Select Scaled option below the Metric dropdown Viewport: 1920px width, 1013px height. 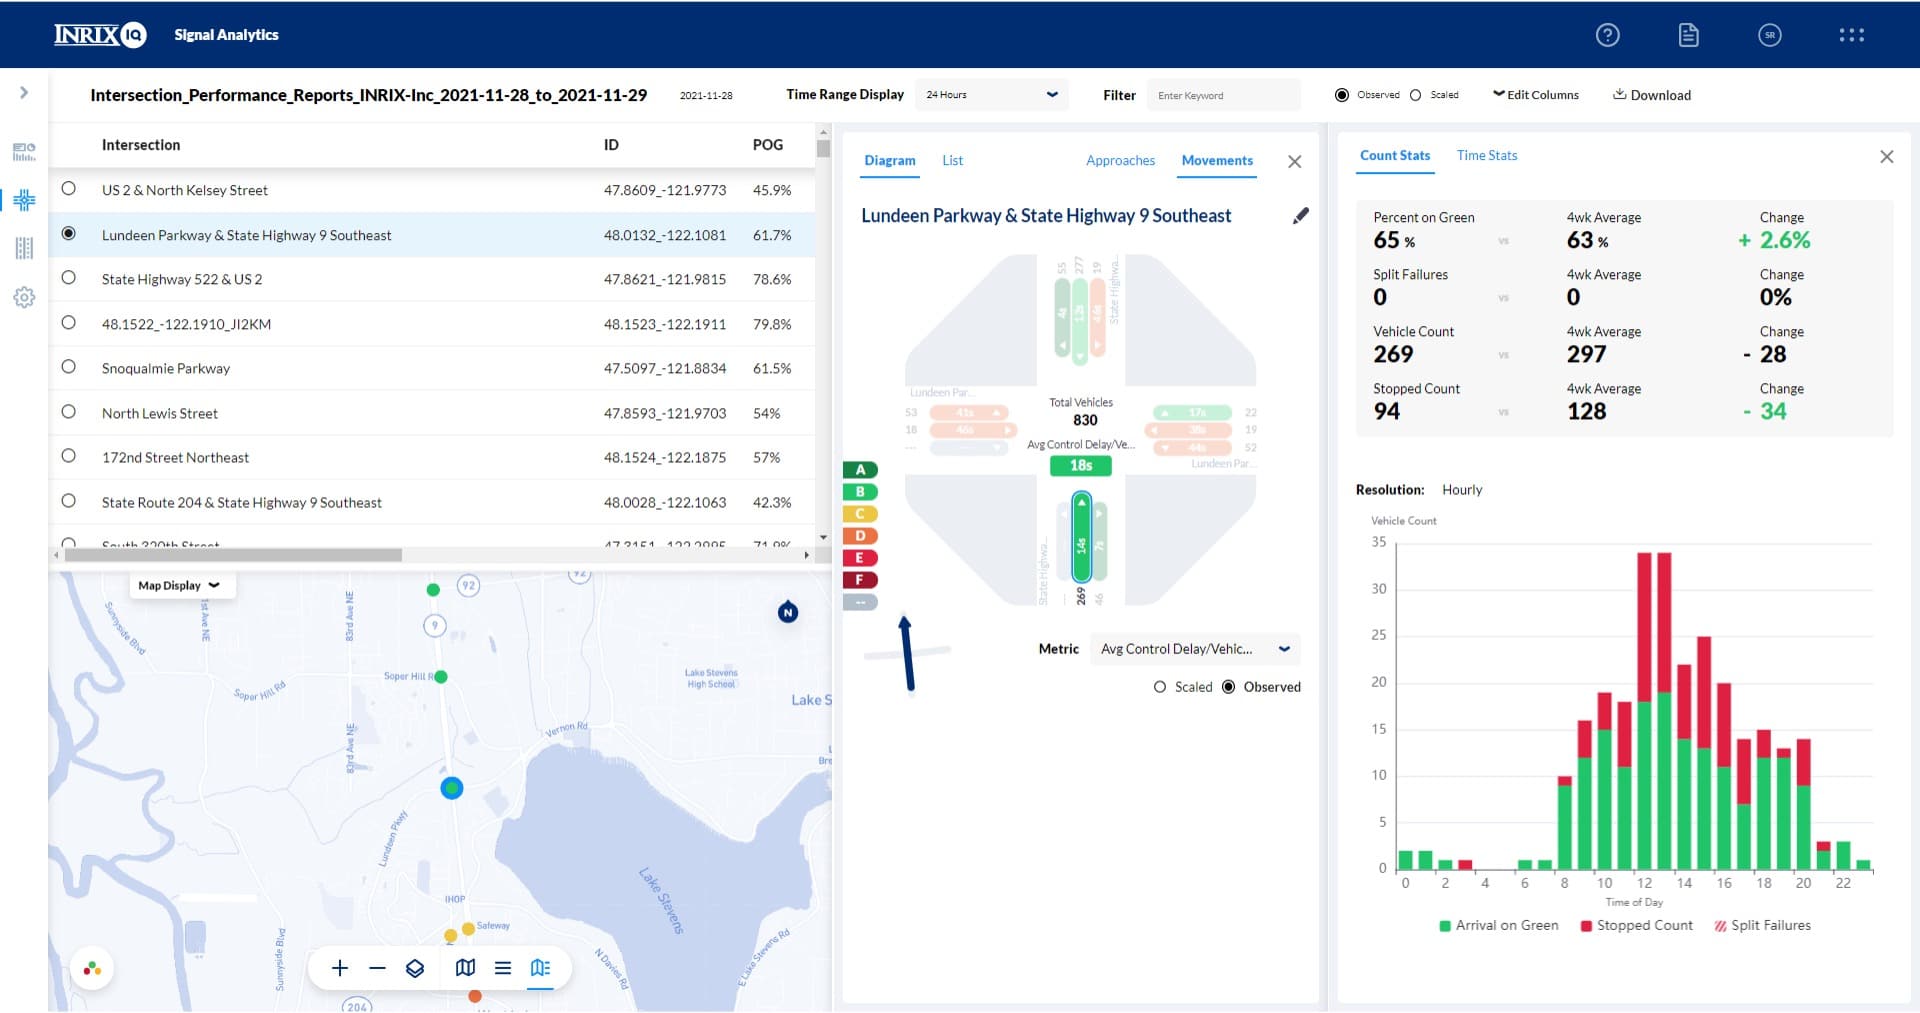click(1160, 687)
